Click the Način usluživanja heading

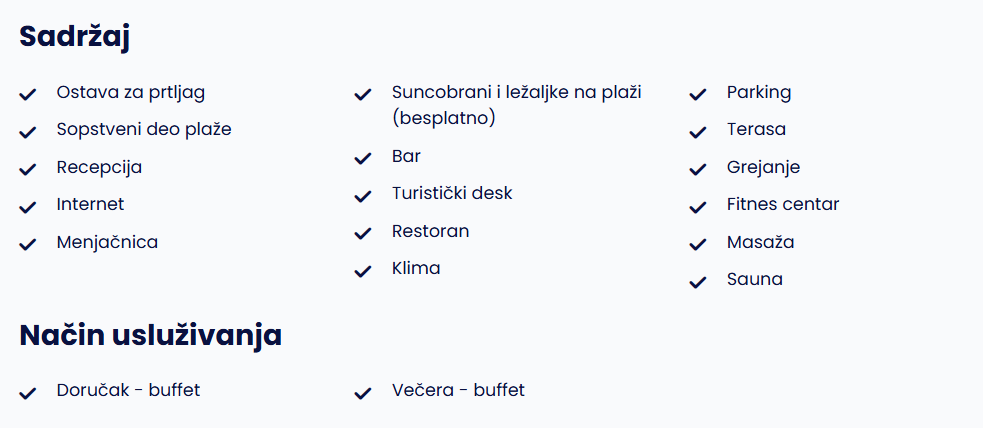150,335
